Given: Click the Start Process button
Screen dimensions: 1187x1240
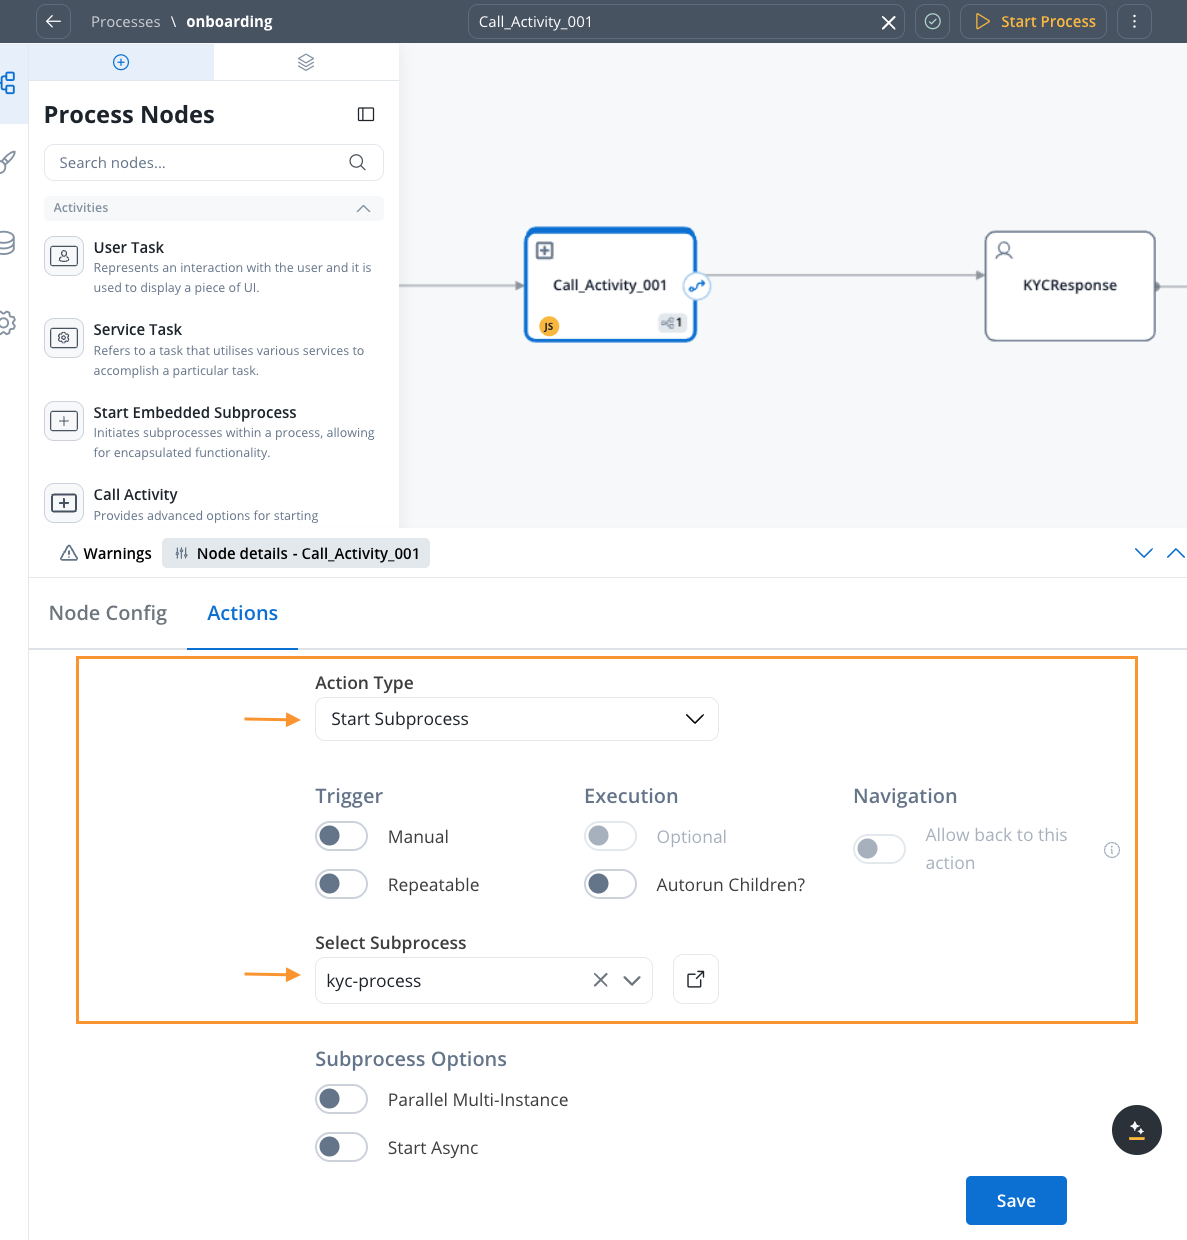Looking at the screenshot, I should coord(1034,22).
